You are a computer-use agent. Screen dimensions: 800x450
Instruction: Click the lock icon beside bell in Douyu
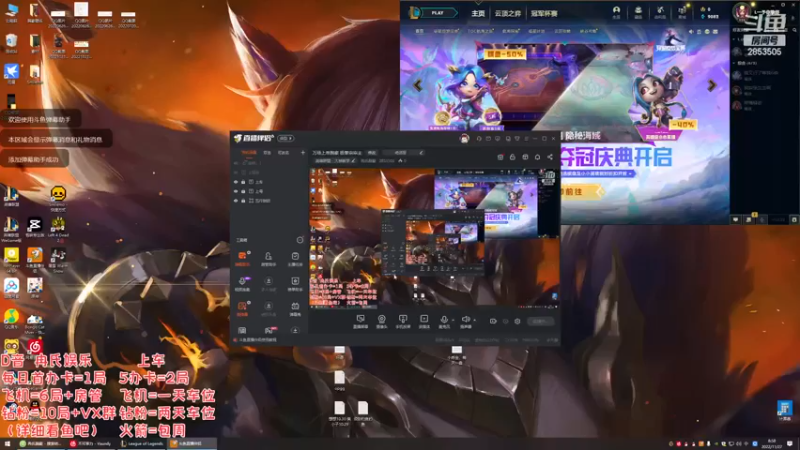point(513,157)
